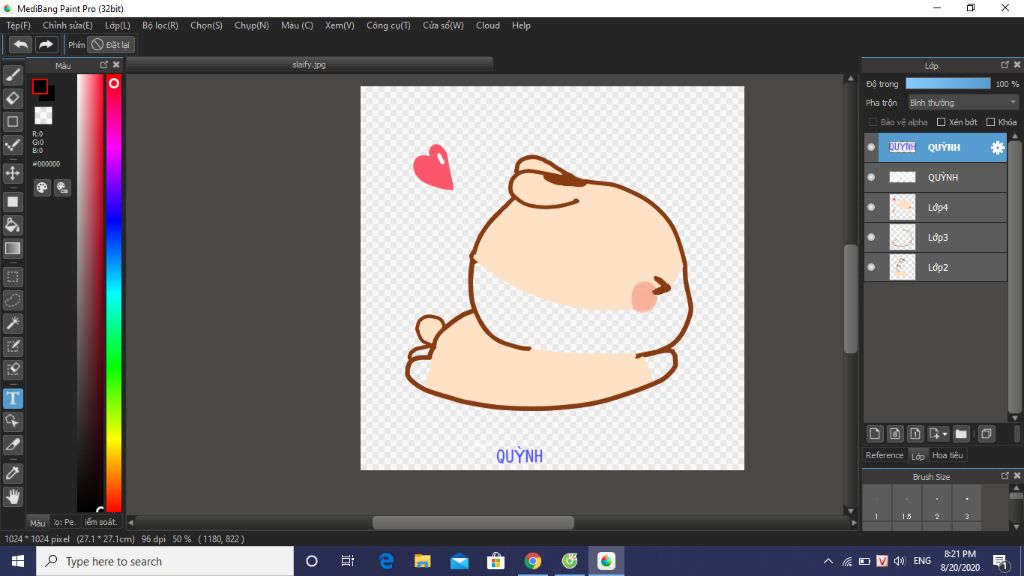Hide the Lớp3 layer

[x=871, y=238]
